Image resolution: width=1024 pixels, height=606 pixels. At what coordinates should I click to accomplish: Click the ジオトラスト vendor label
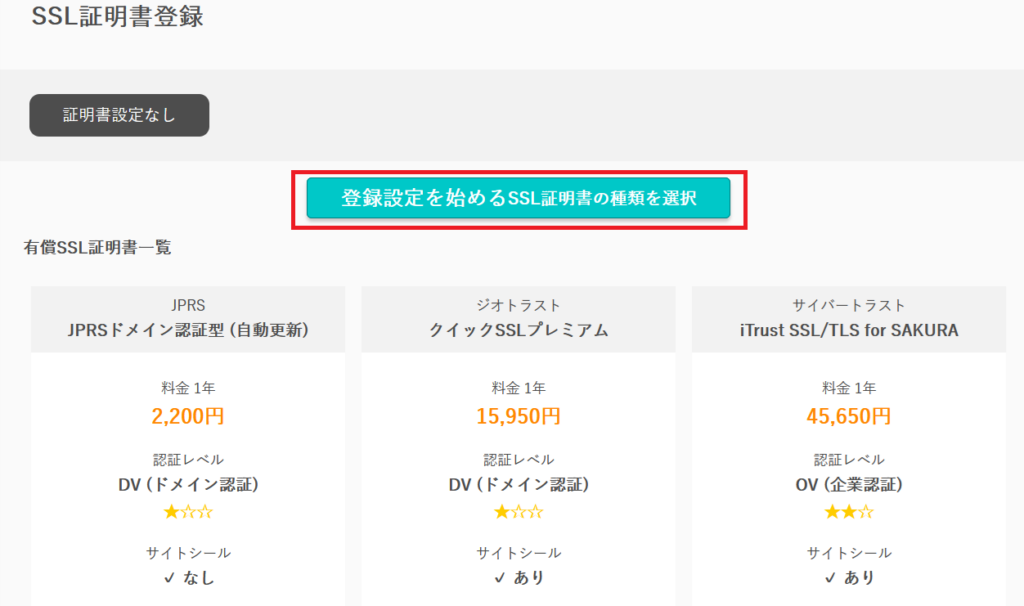coord(518,305)
